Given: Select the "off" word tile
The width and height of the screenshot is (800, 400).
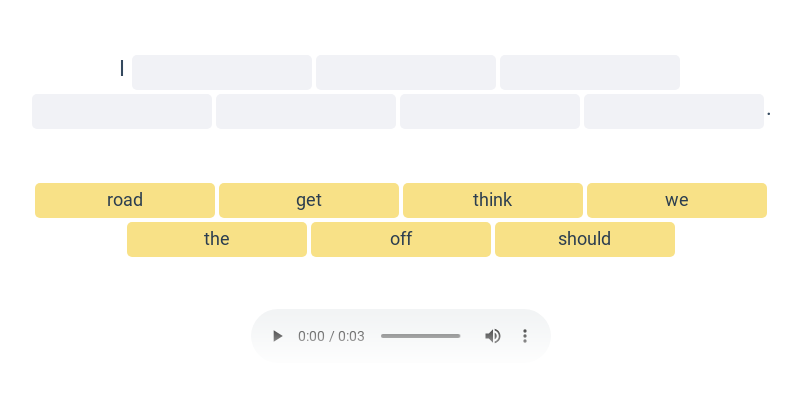Looking at the screenshot, I should (x=401, y=239).
